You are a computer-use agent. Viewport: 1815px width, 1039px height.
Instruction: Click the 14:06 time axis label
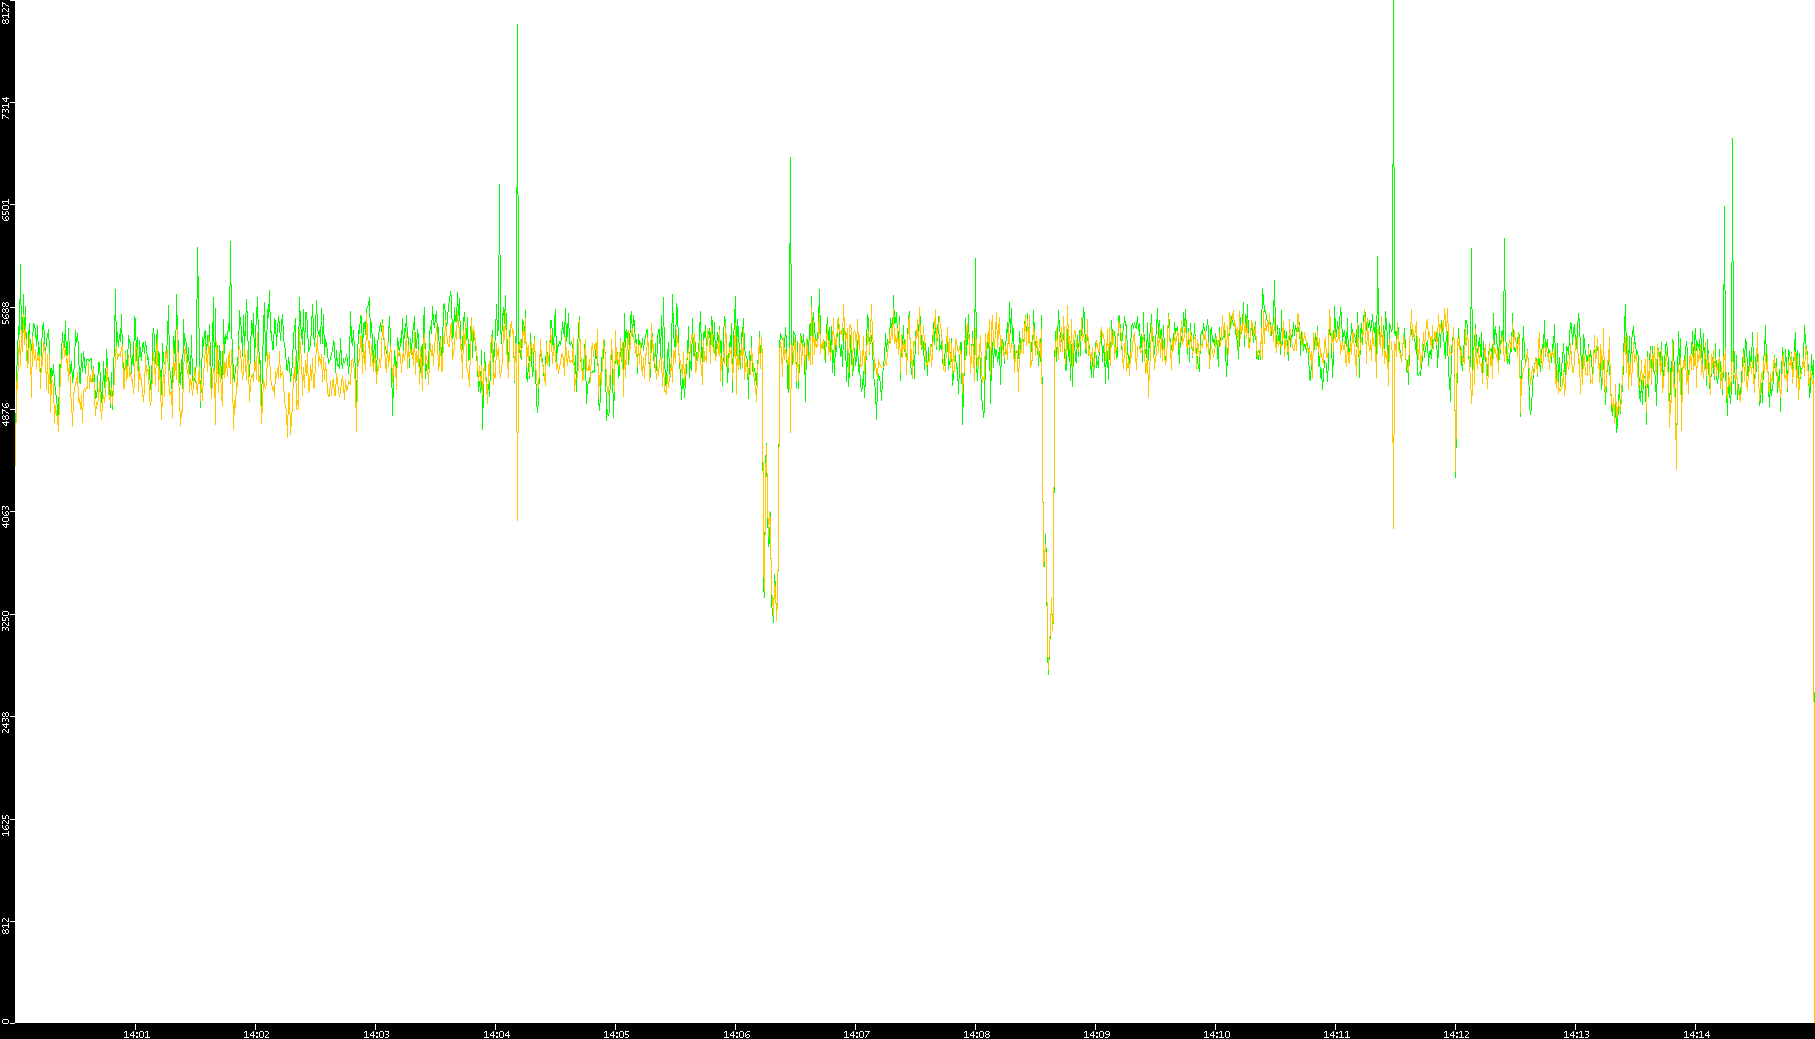(x=736, y=1034)
